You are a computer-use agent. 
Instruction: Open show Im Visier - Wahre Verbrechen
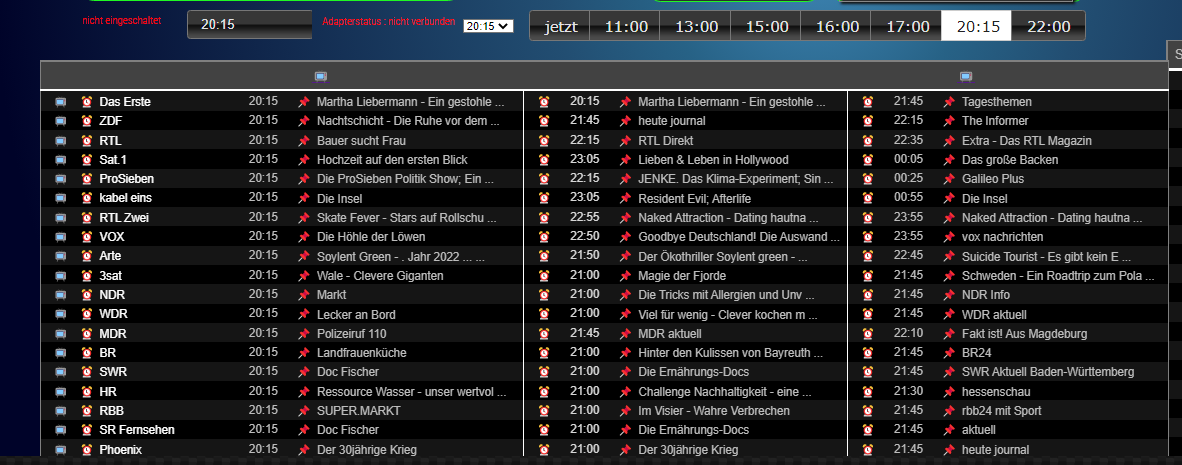click(714, 411)
